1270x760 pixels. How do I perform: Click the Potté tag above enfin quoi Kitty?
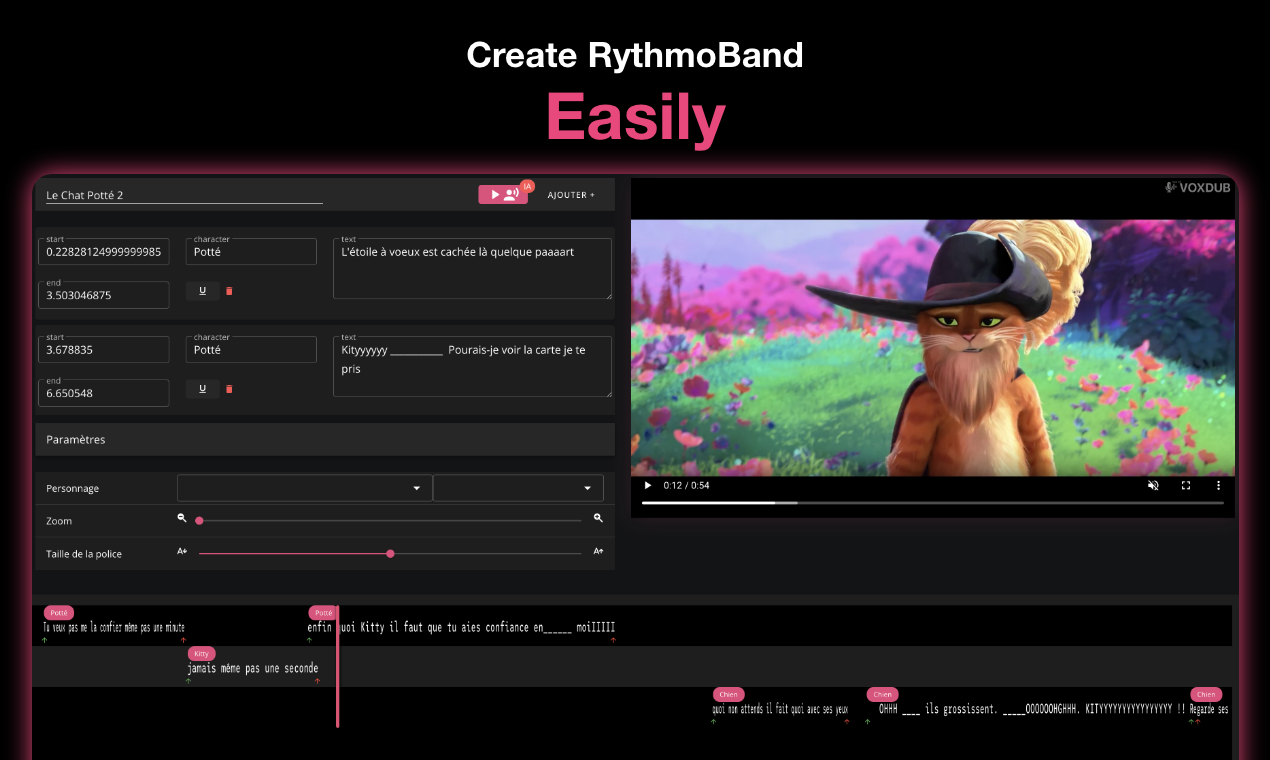(322, 612)
